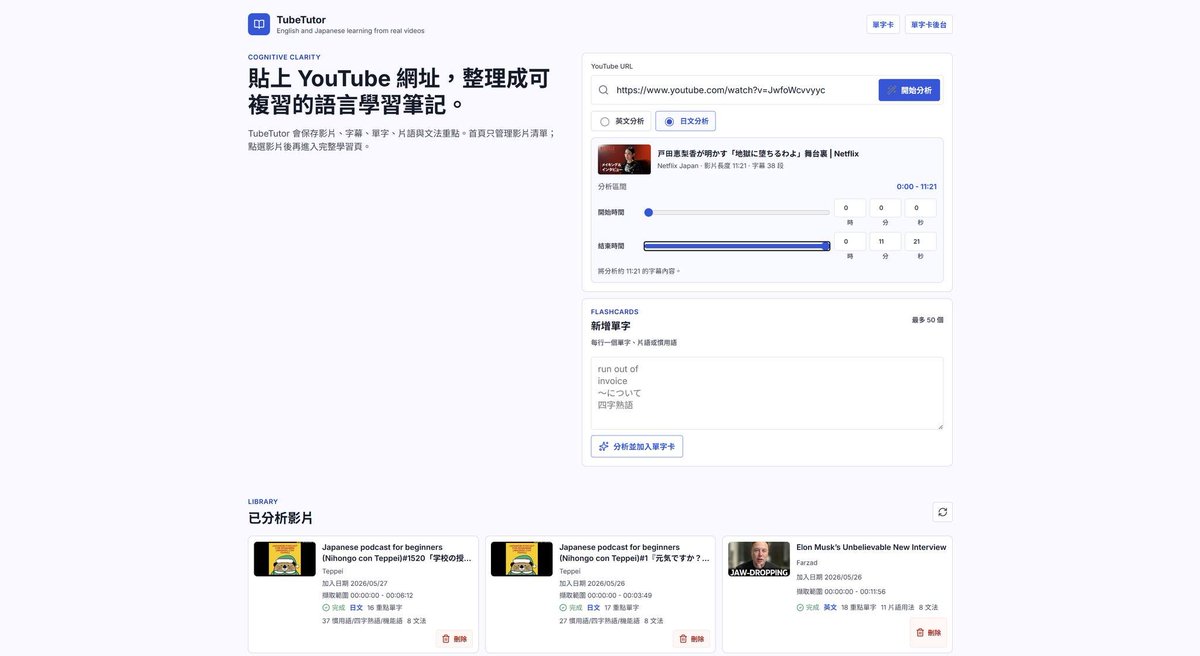Click the Netflix video preview thumbnail

click(624, 159)
